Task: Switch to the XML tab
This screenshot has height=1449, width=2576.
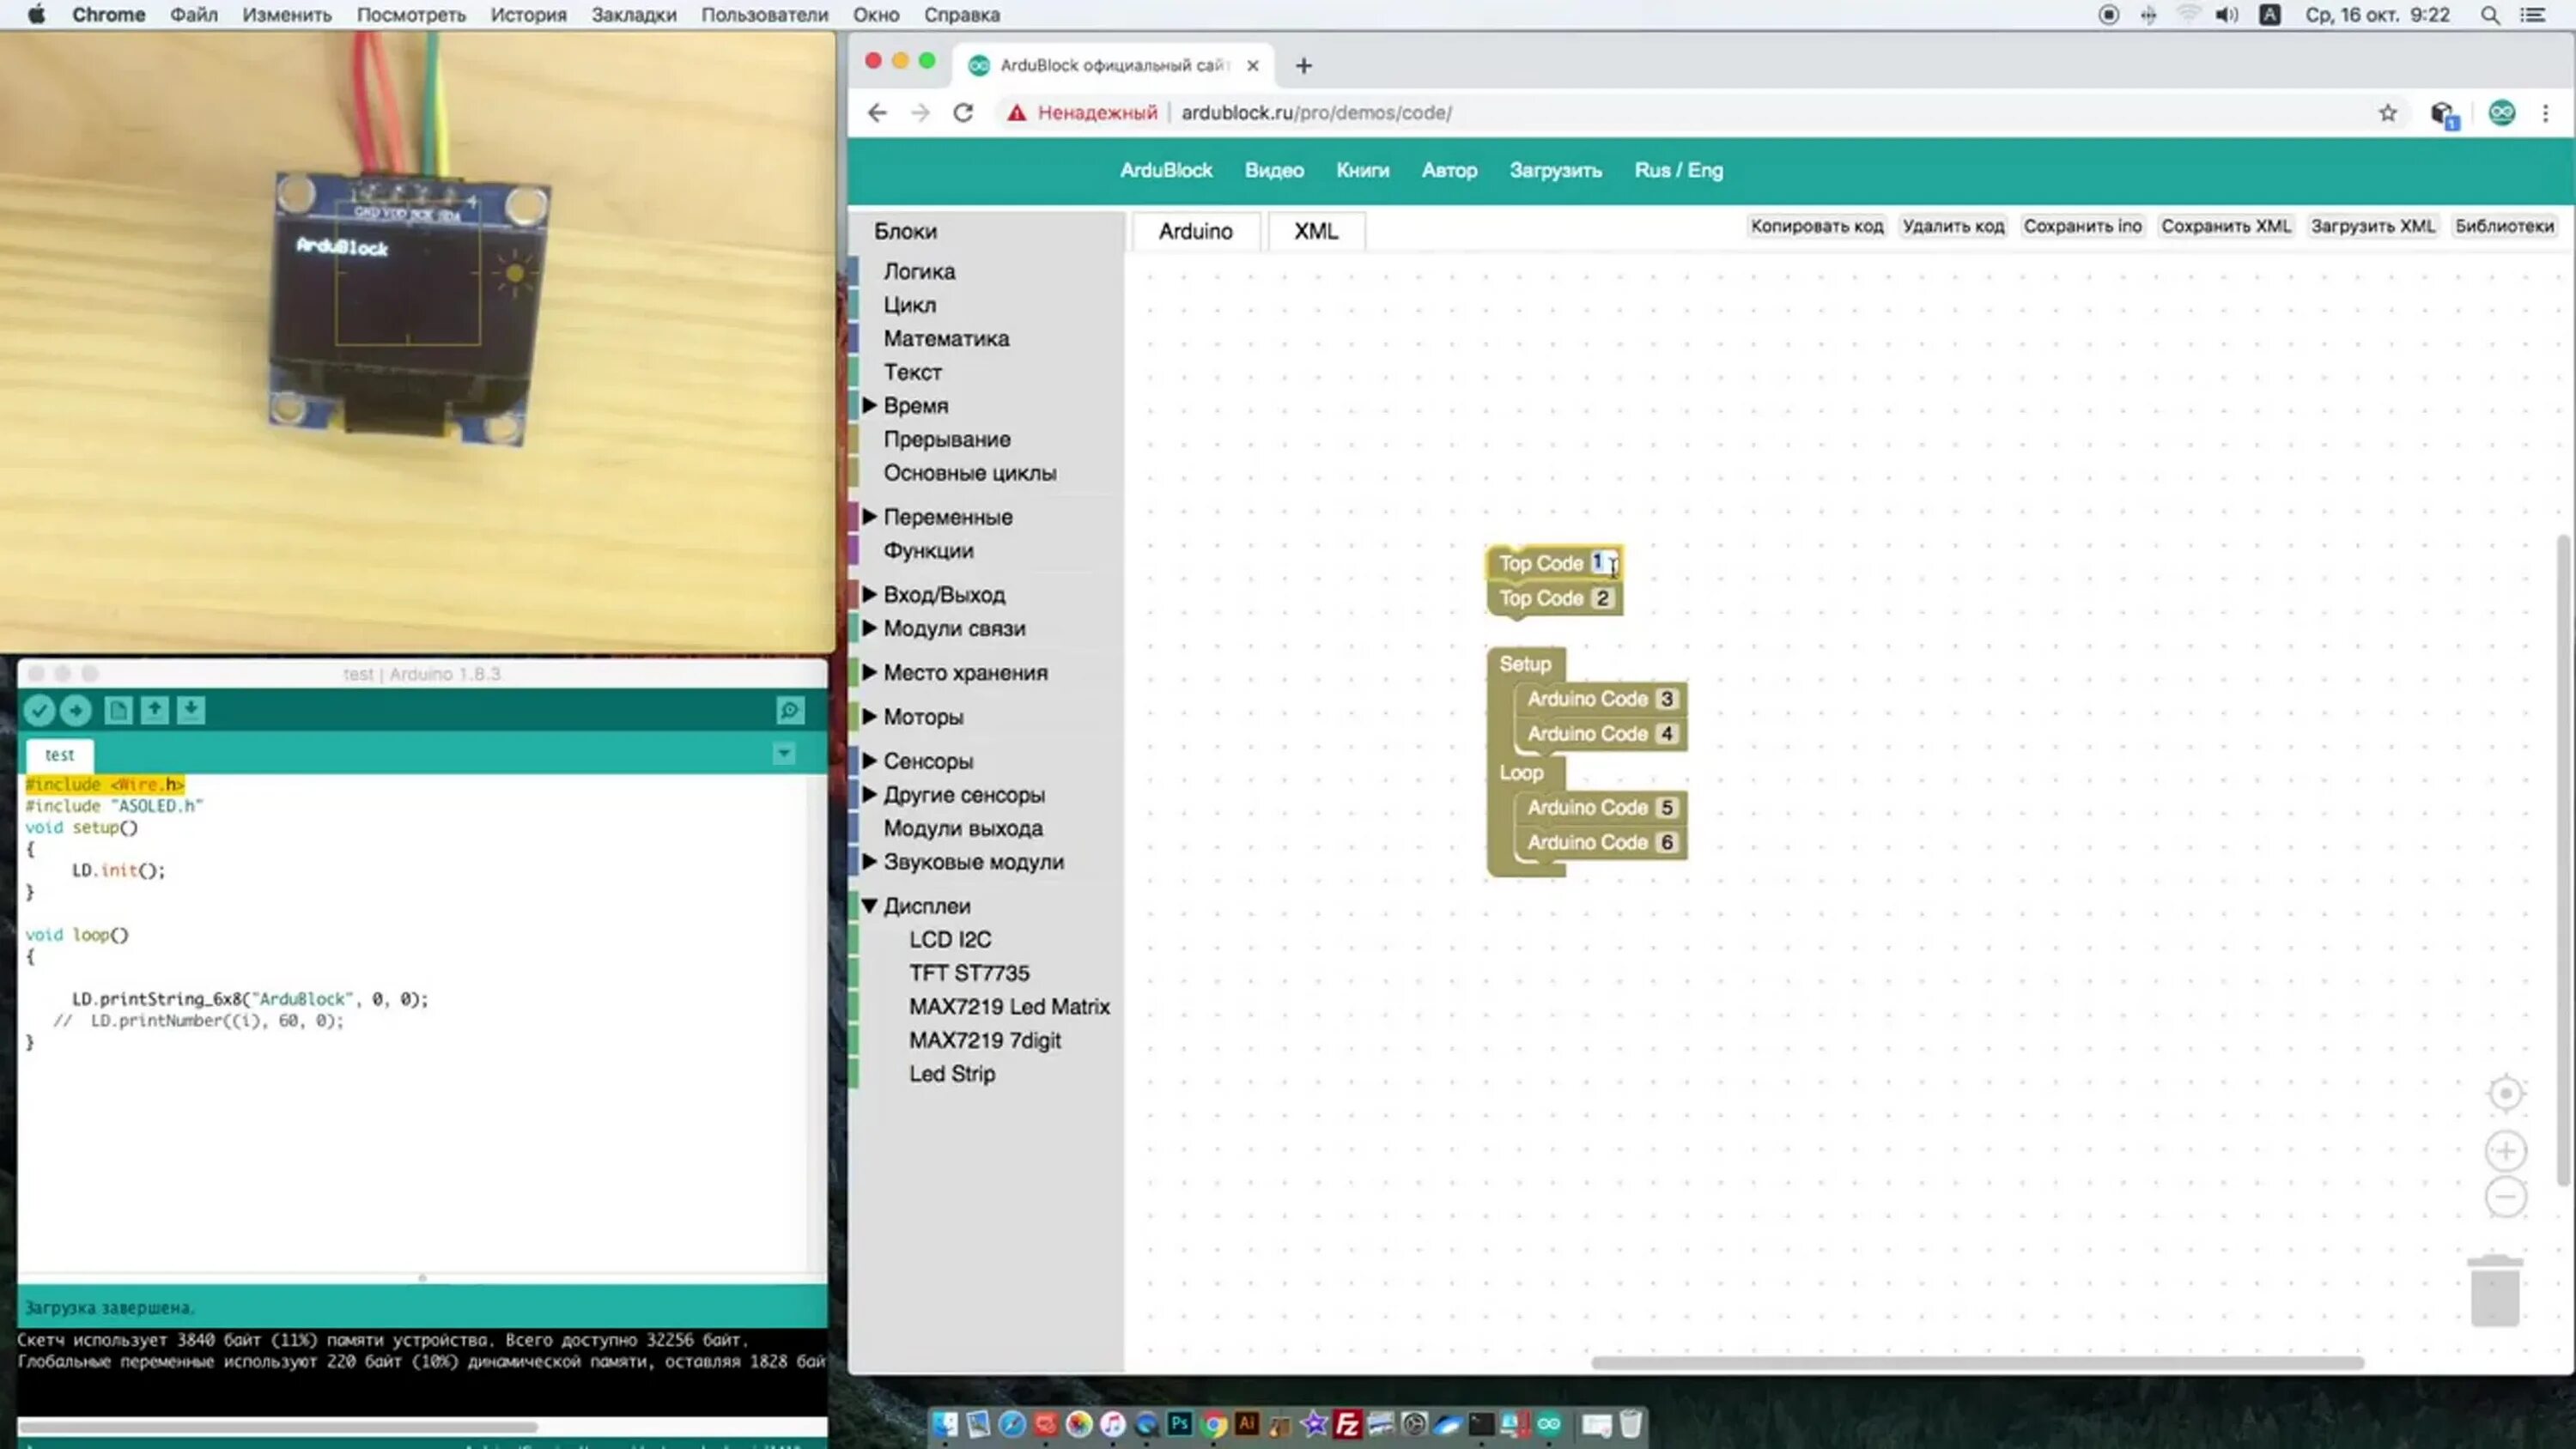Action: click(x=1316, y=231)
